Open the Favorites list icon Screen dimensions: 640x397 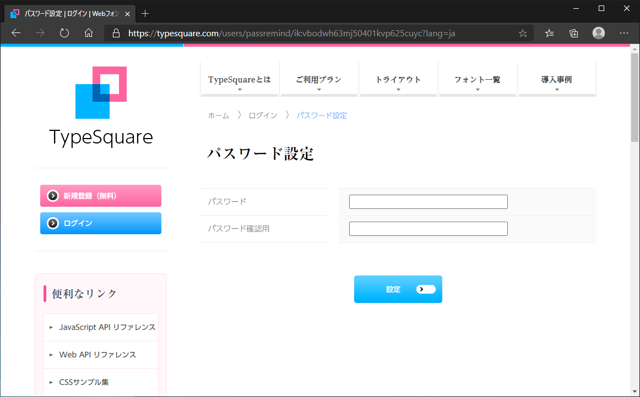549,33
